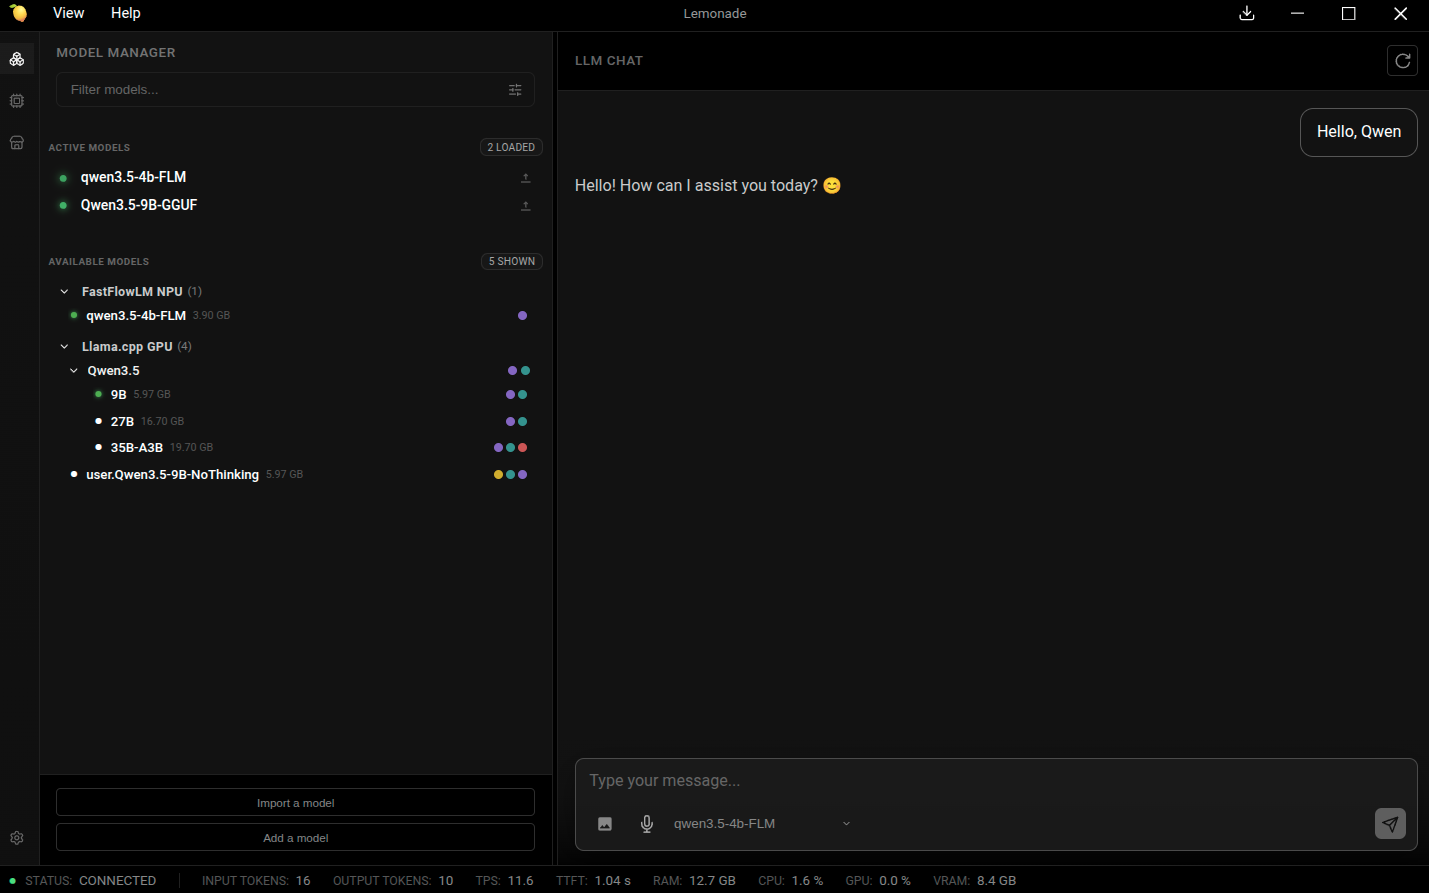Unload the Qwen3.5-9B-GGUF active model
The height and width of the screenshot is (893, 1429).
point(525,205)
